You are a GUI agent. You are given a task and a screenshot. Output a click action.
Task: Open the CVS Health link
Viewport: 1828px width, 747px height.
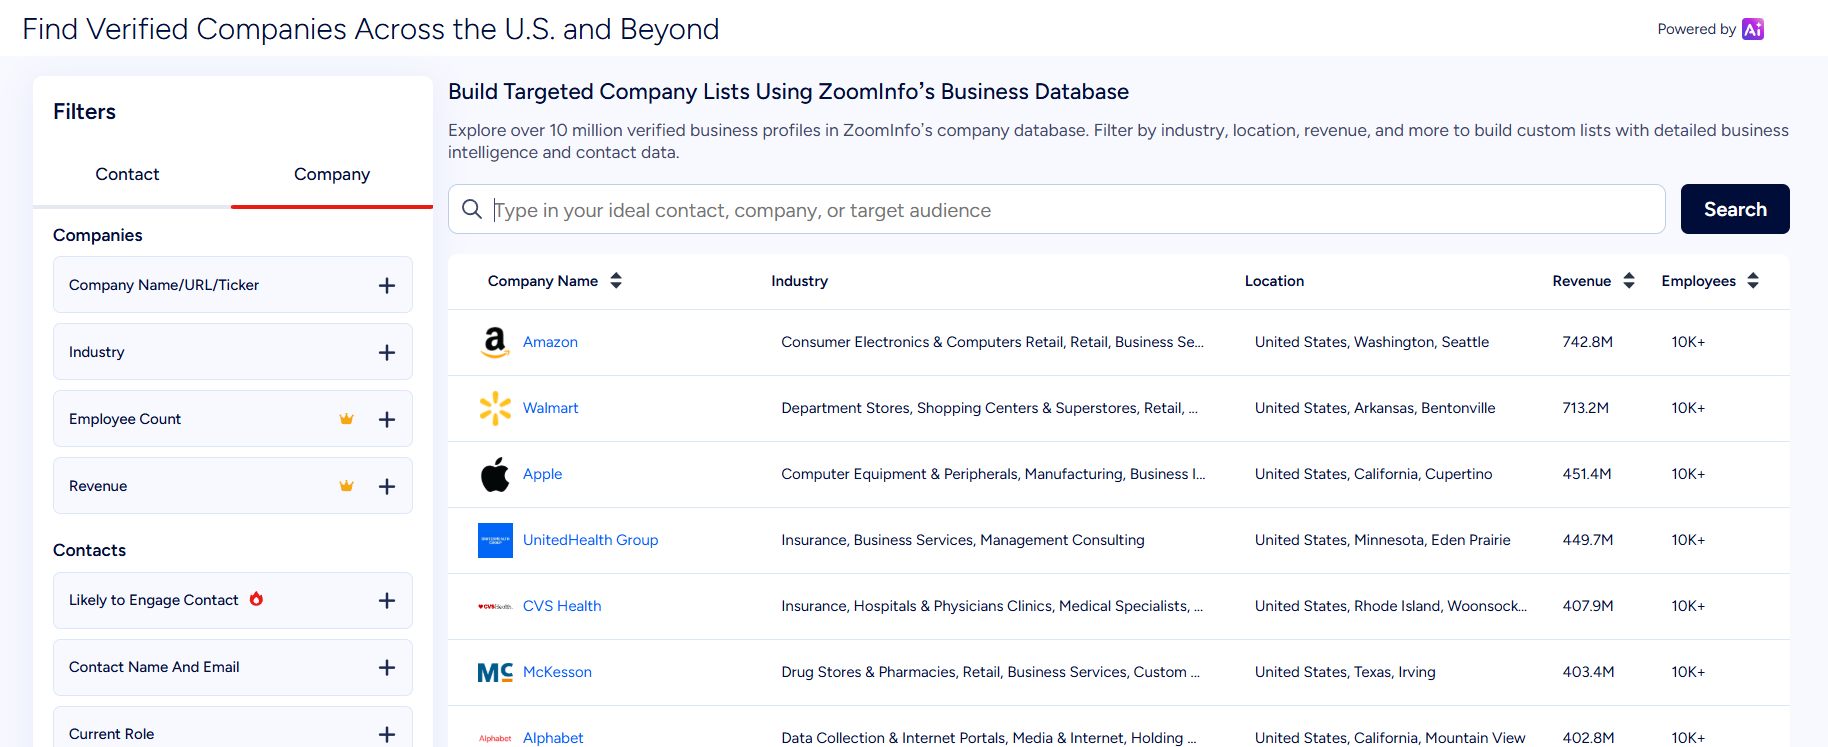[x=562, y=606]
